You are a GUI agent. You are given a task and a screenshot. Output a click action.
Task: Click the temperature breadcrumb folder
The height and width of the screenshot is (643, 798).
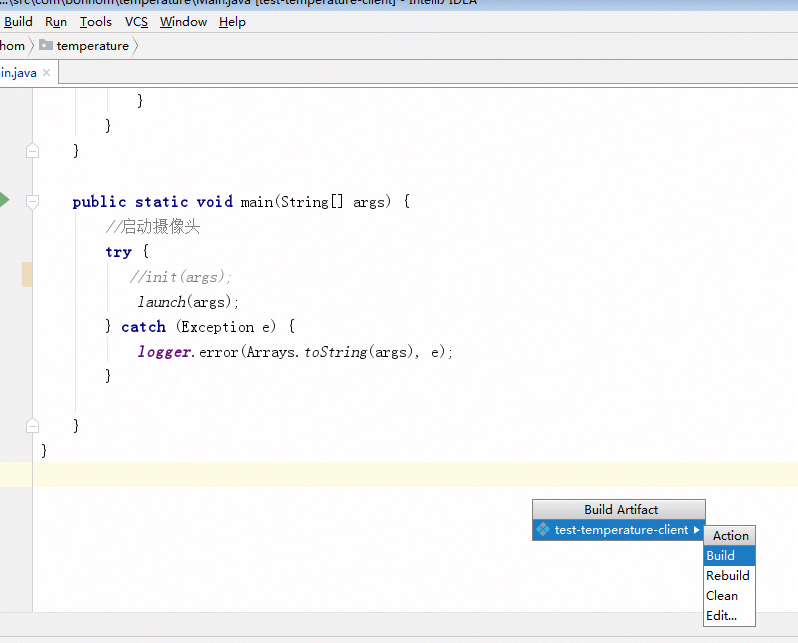tap(46, 45)
